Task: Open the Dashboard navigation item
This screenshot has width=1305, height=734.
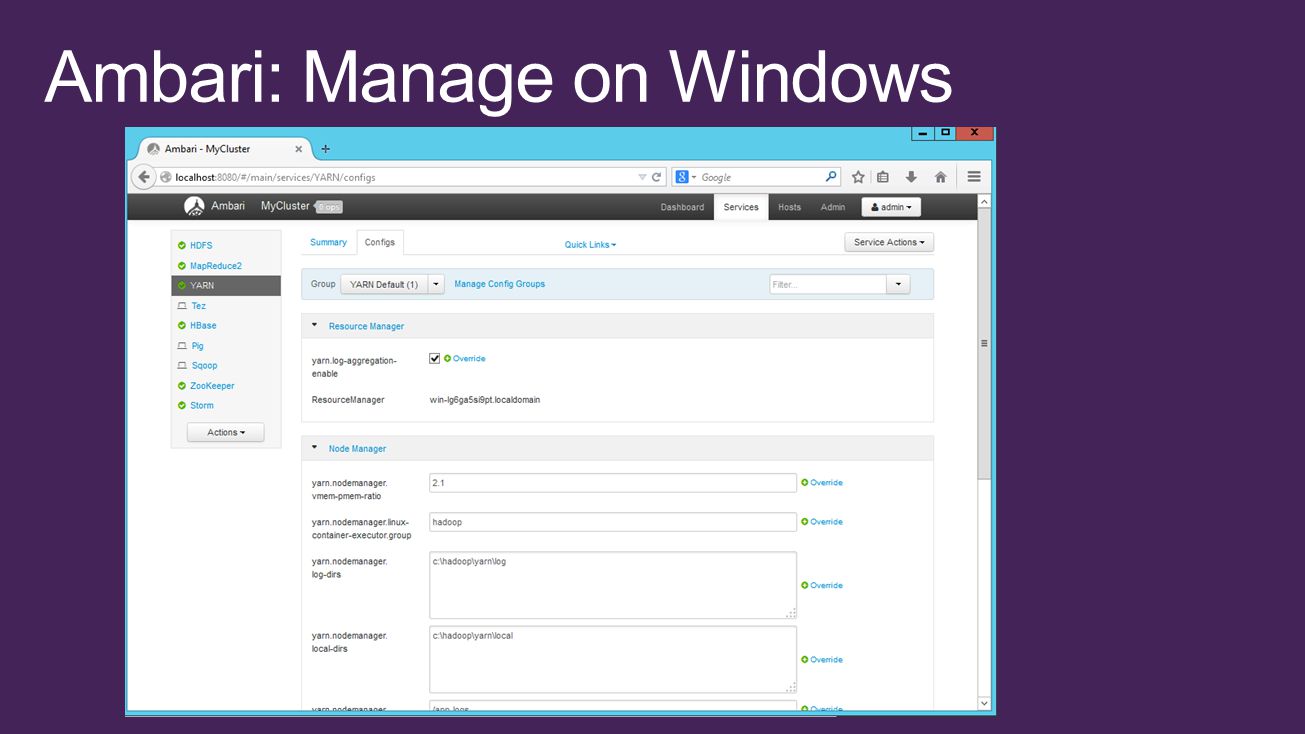Action: (x=682, y=207)
